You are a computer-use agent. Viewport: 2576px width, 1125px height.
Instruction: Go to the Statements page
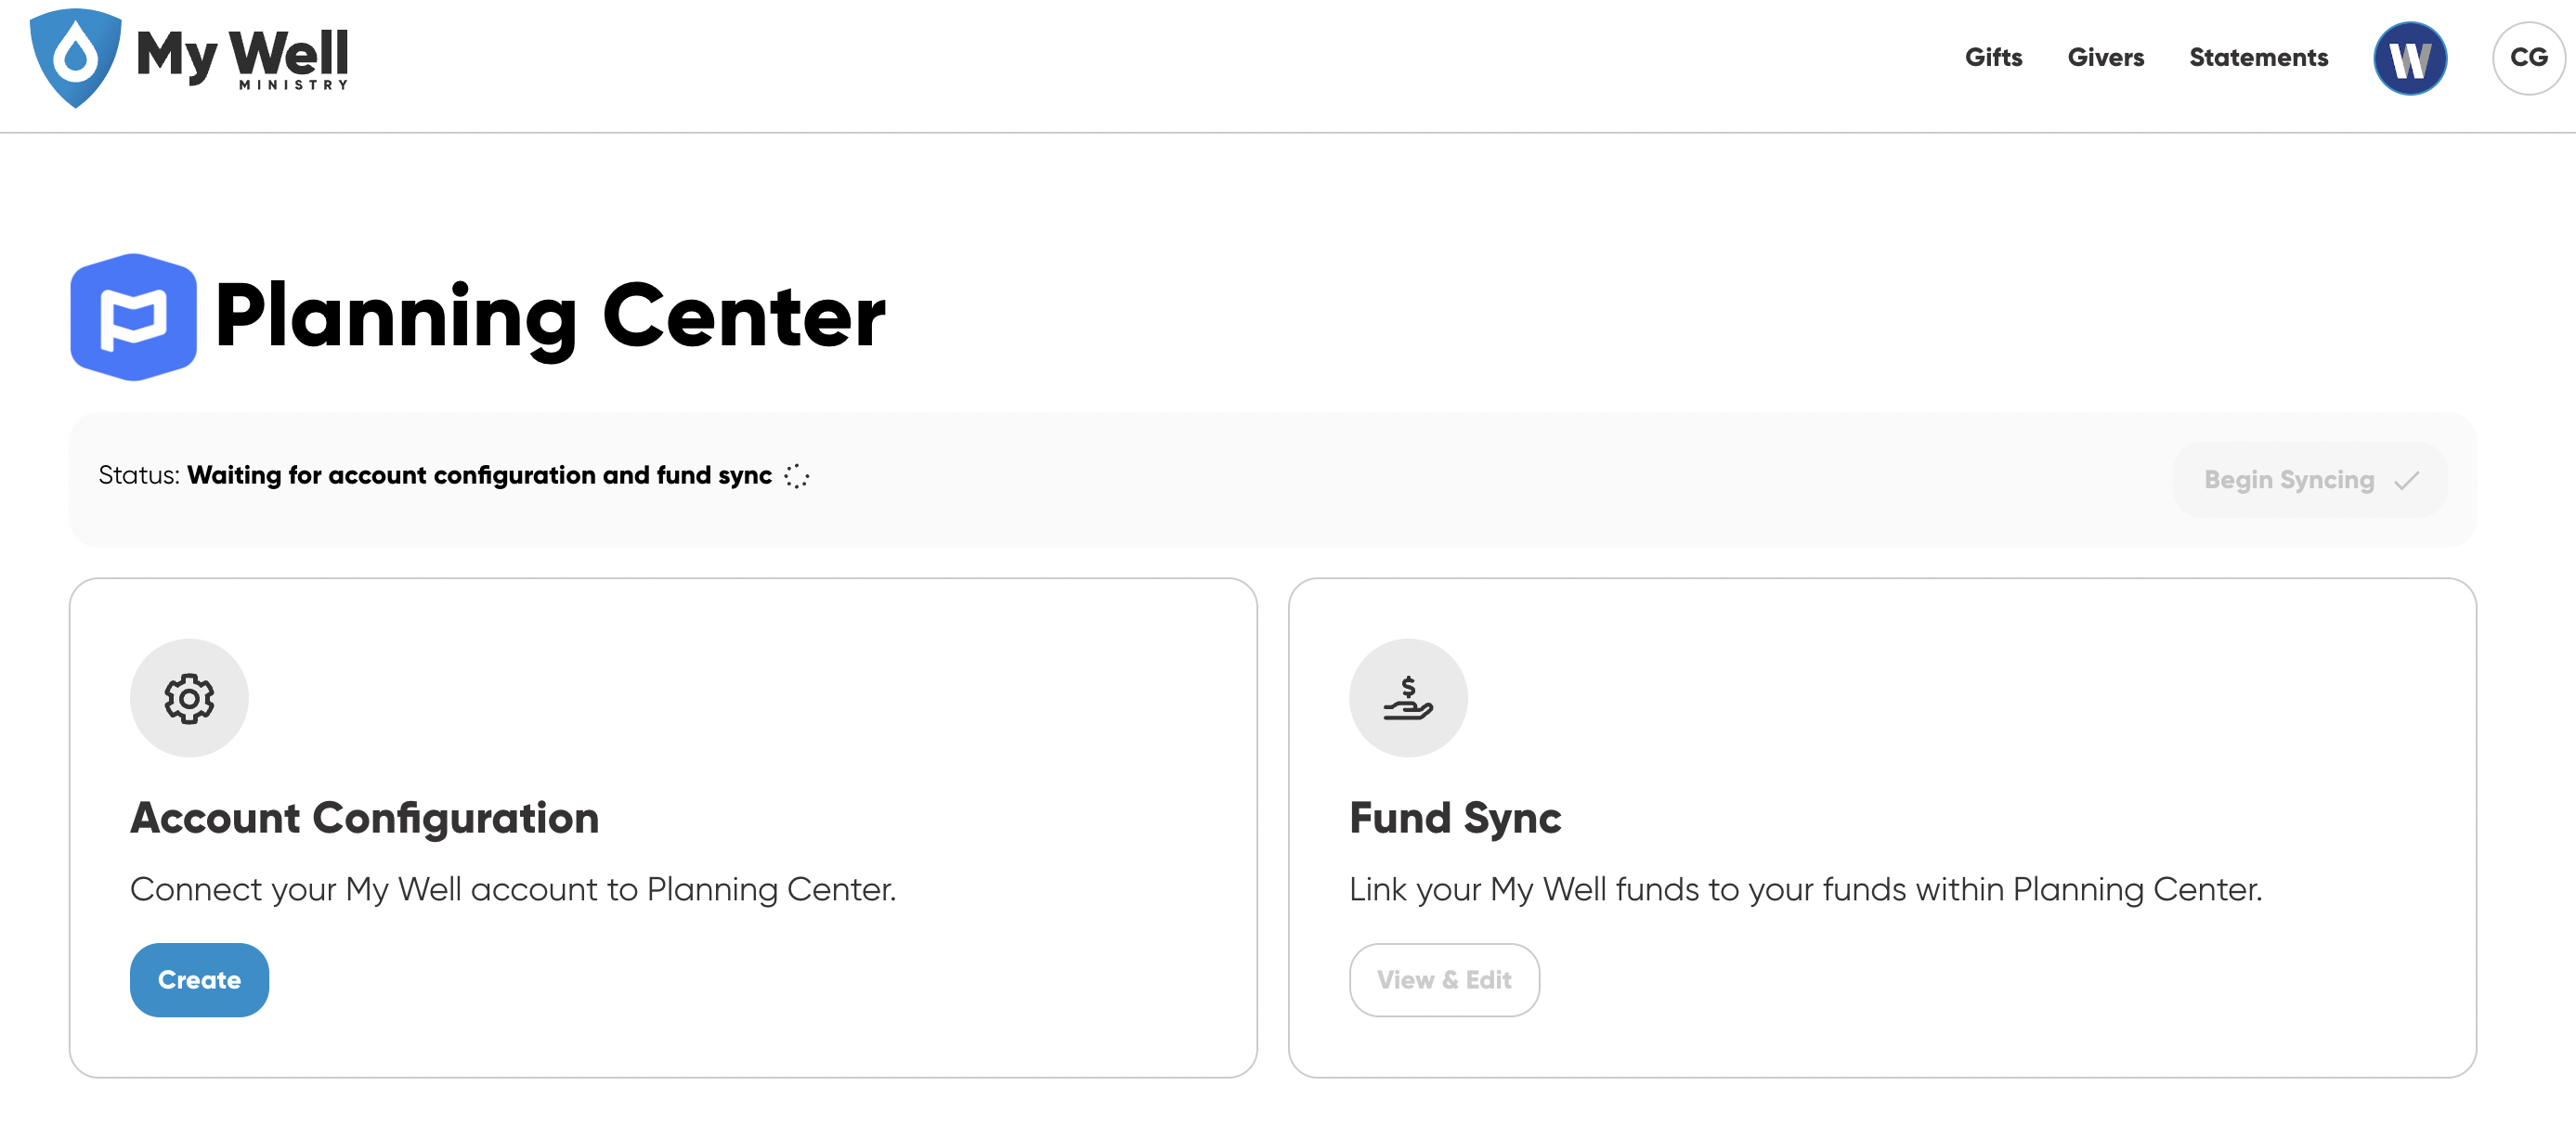coord(2258,57)
